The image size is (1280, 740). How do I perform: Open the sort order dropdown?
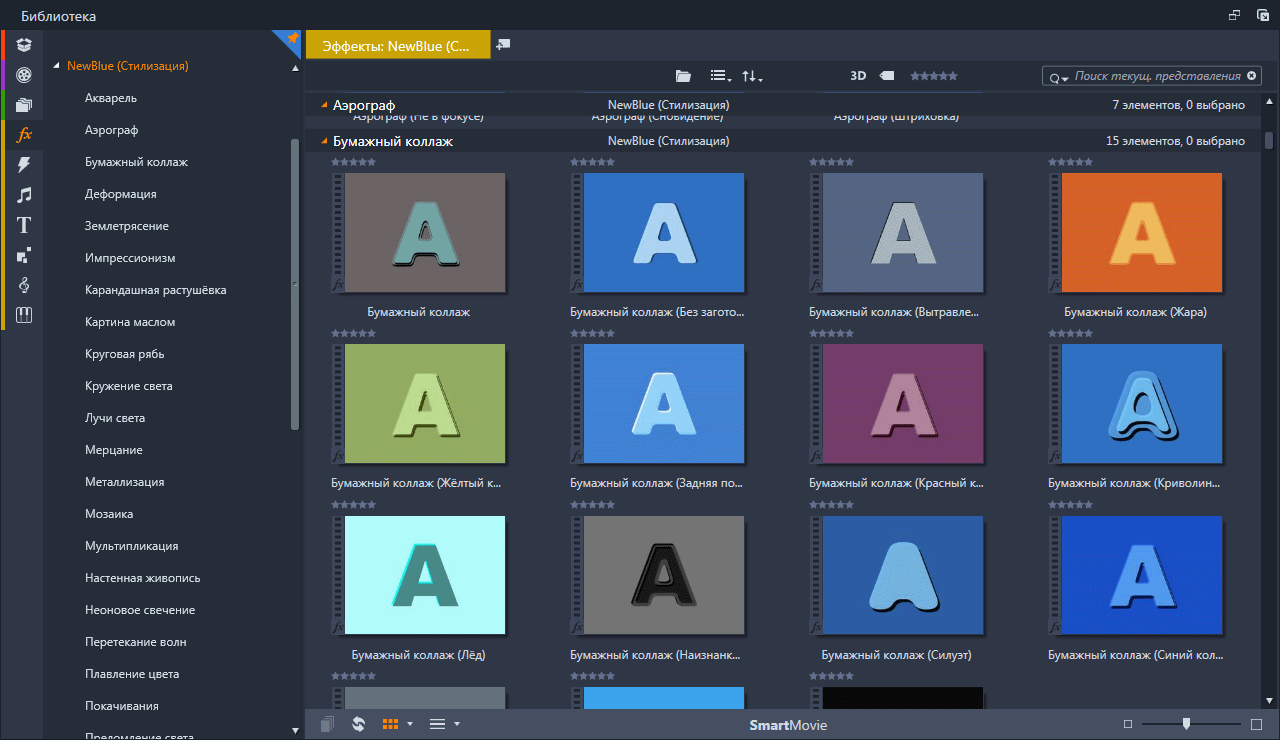tap(752, 76)
